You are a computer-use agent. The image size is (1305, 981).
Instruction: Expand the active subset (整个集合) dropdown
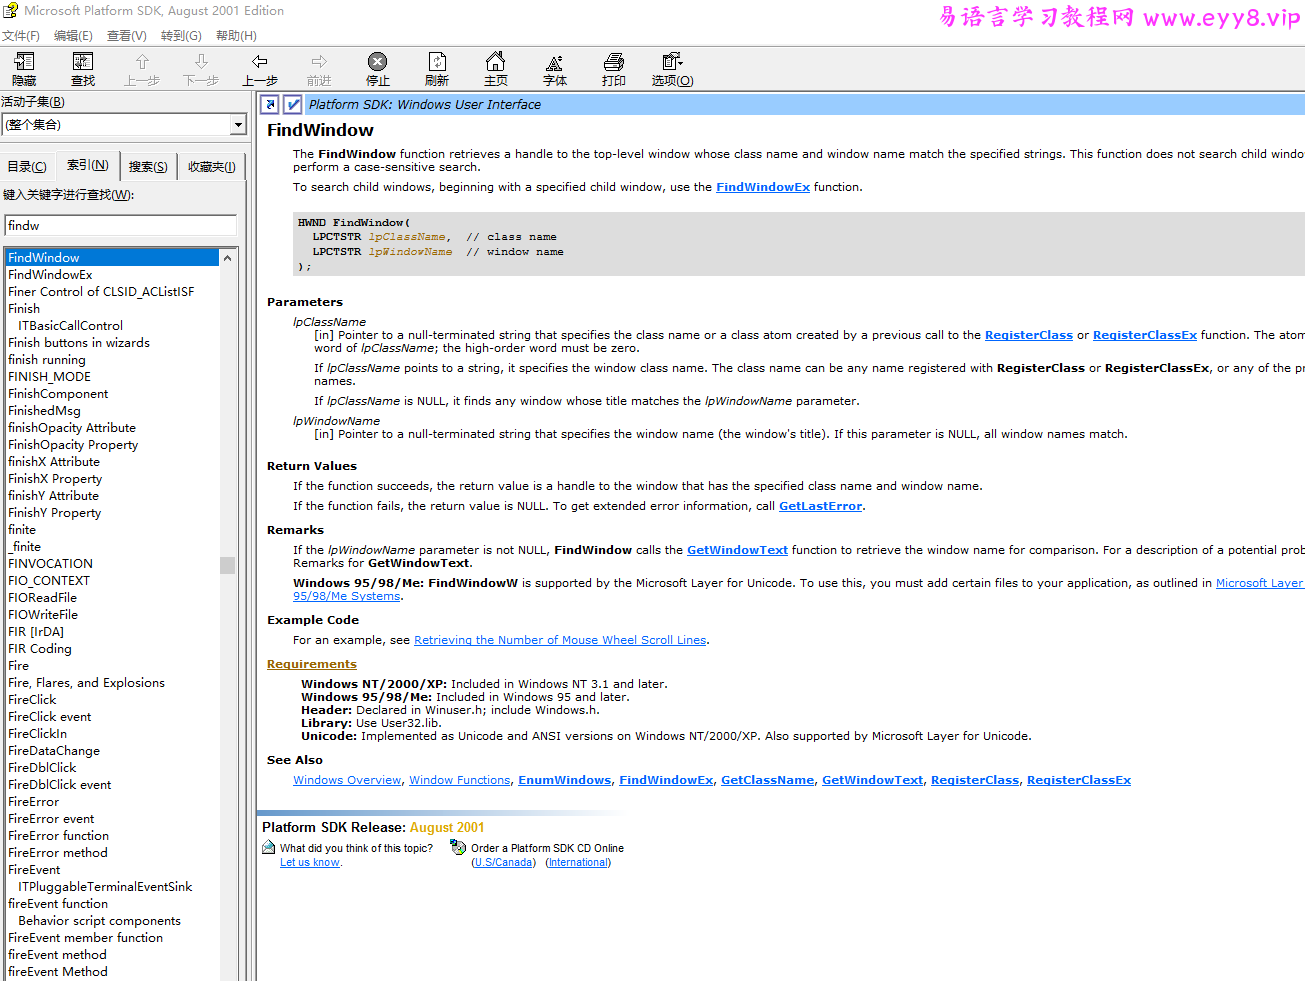(238, 125)
